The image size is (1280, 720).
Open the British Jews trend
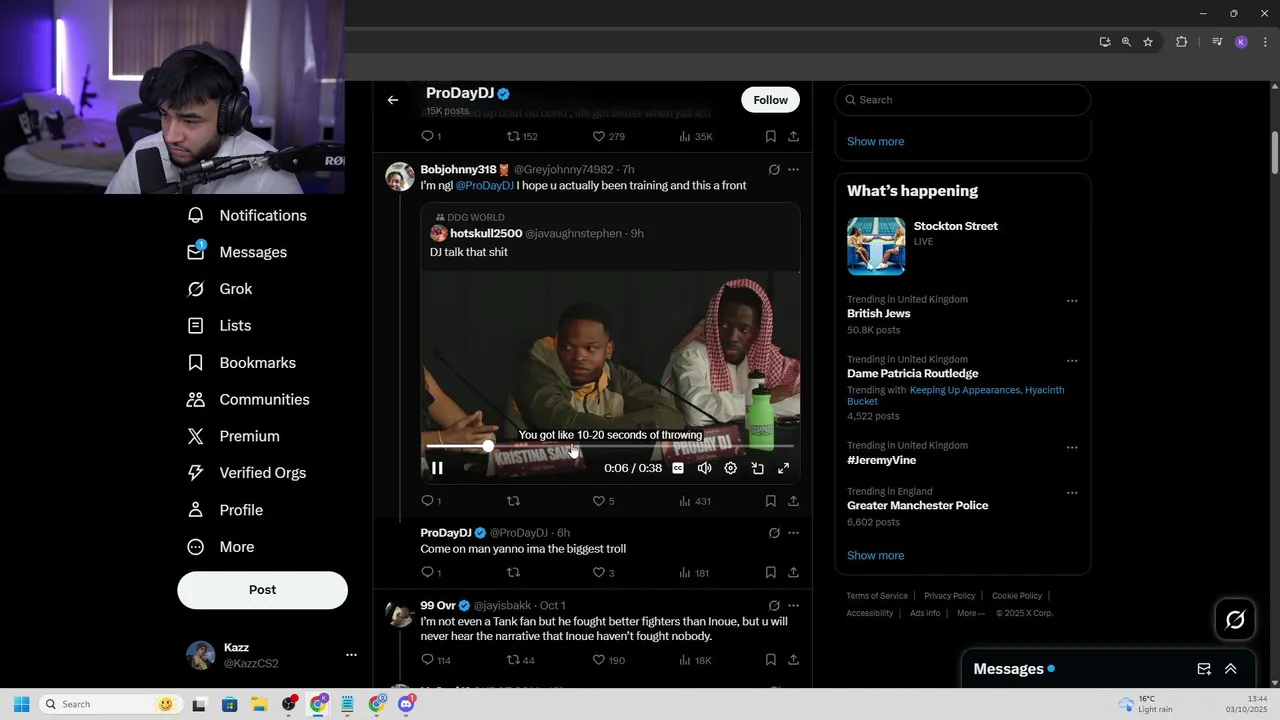(x=878, y=314)
